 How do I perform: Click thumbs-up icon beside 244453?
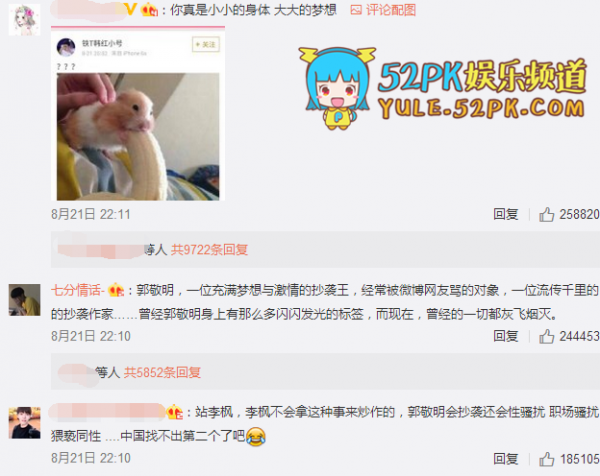pos(546,336)
